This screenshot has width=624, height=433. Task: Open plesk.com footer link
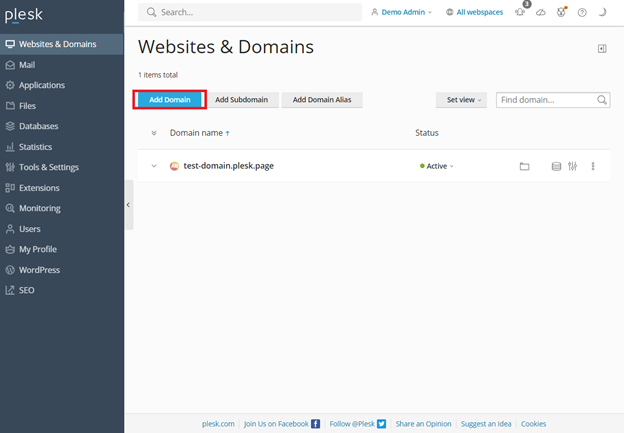pyautogui.click(x=218, y=424)
